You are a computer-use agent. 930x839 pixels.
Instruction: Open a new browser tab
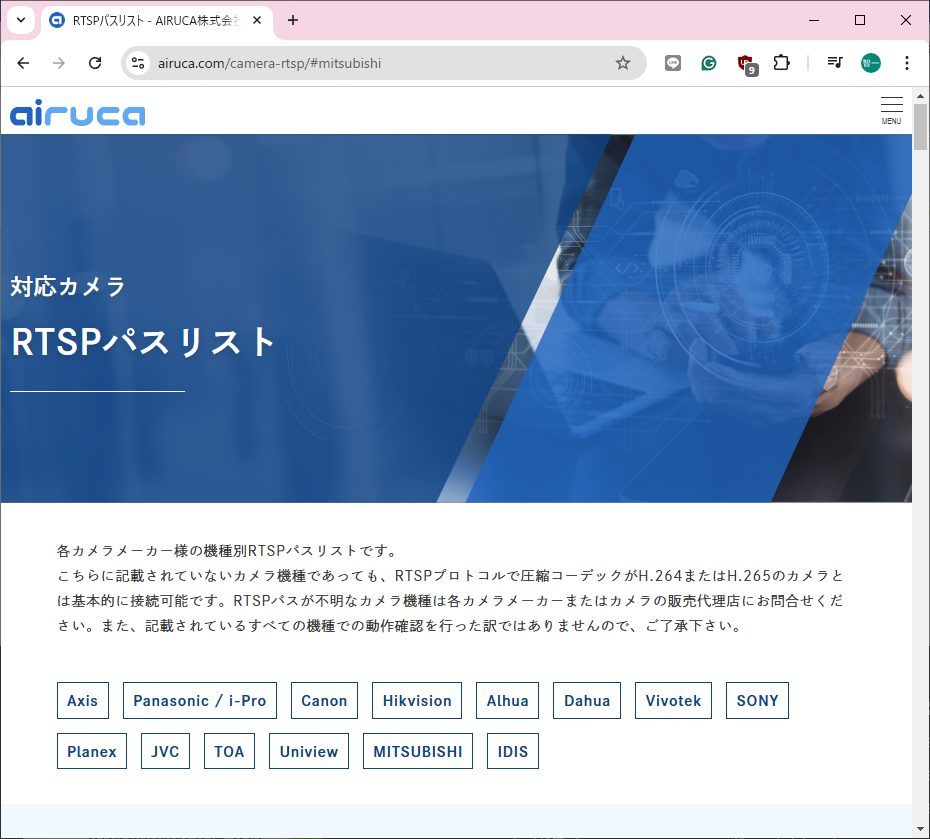coord(293,20)
